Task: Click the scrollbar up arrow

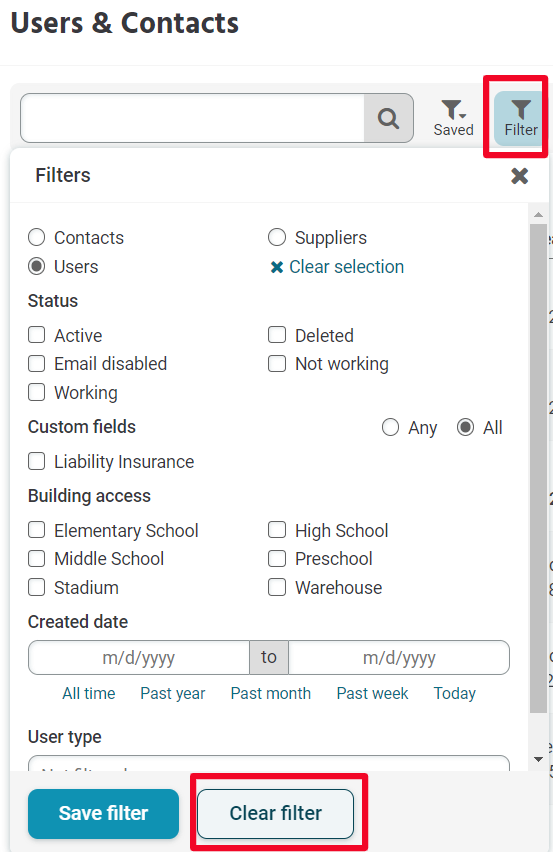Action: [538, 215]
